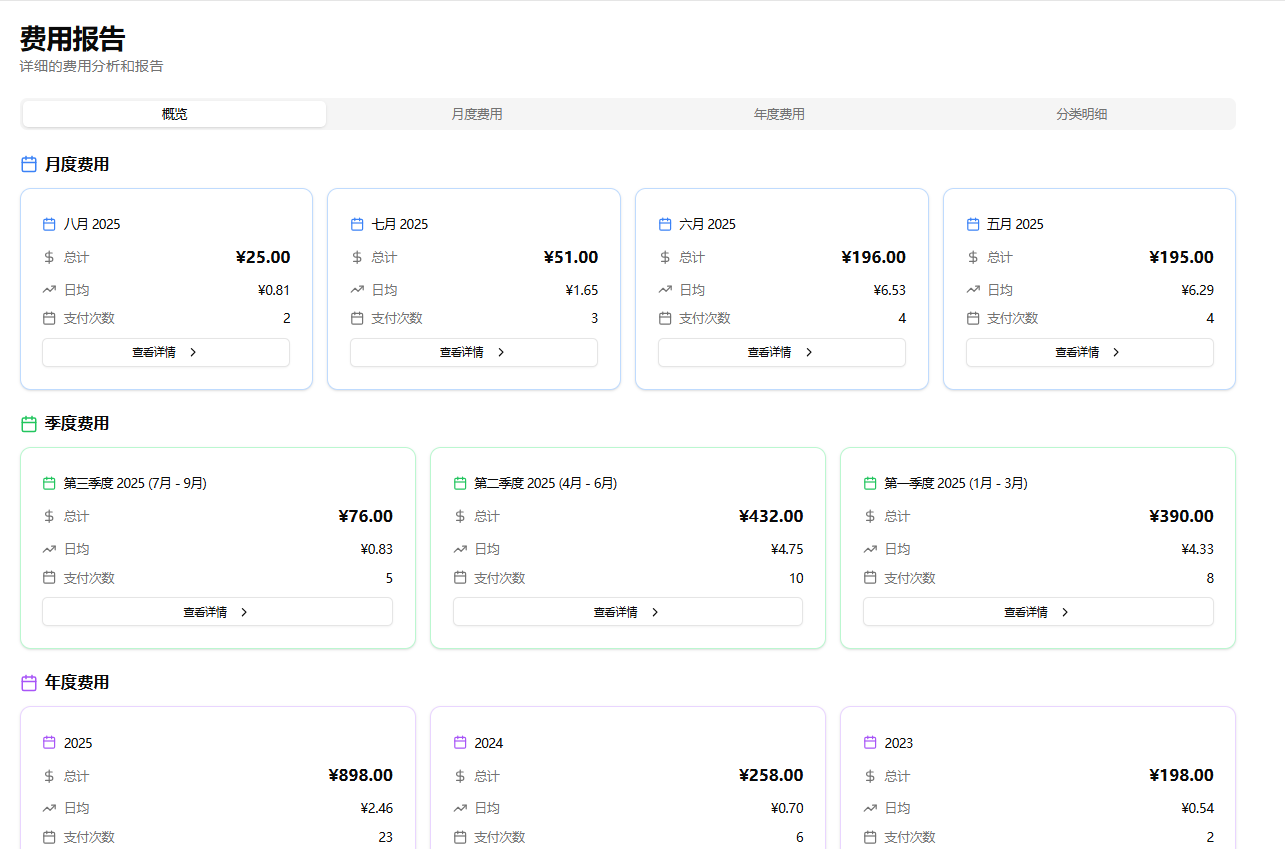
Task: Click the trend icon for 日均 in 七月 2025
Action: [357, 290]
